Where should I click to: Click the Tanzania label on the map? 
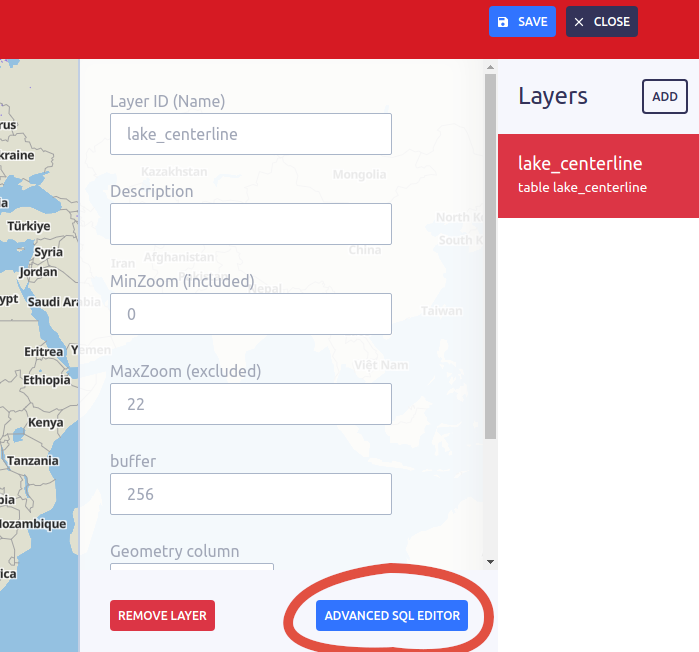[x=36, y=461]
